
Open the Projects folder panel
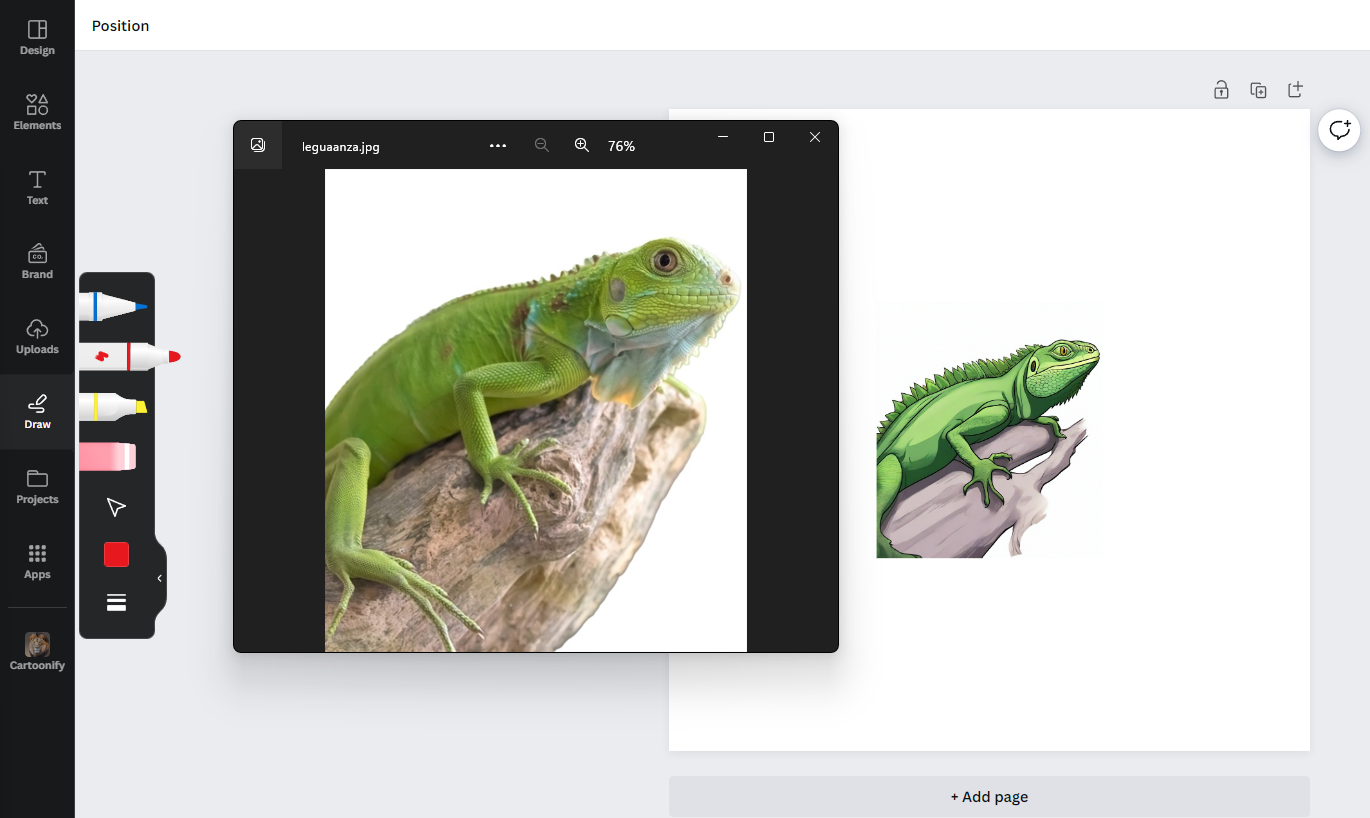point(37,486)
